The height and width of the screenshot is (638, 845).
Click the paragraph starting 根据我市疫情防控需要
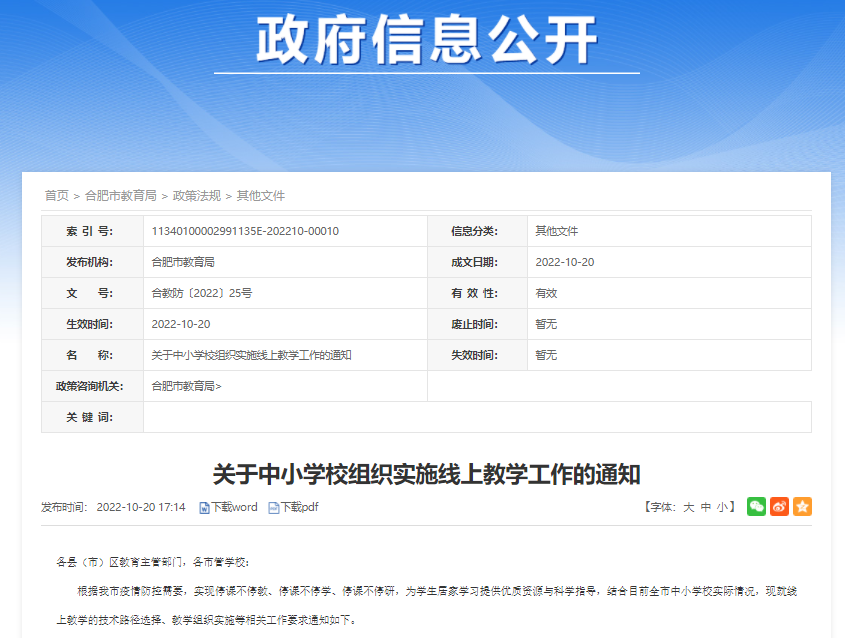426,606
